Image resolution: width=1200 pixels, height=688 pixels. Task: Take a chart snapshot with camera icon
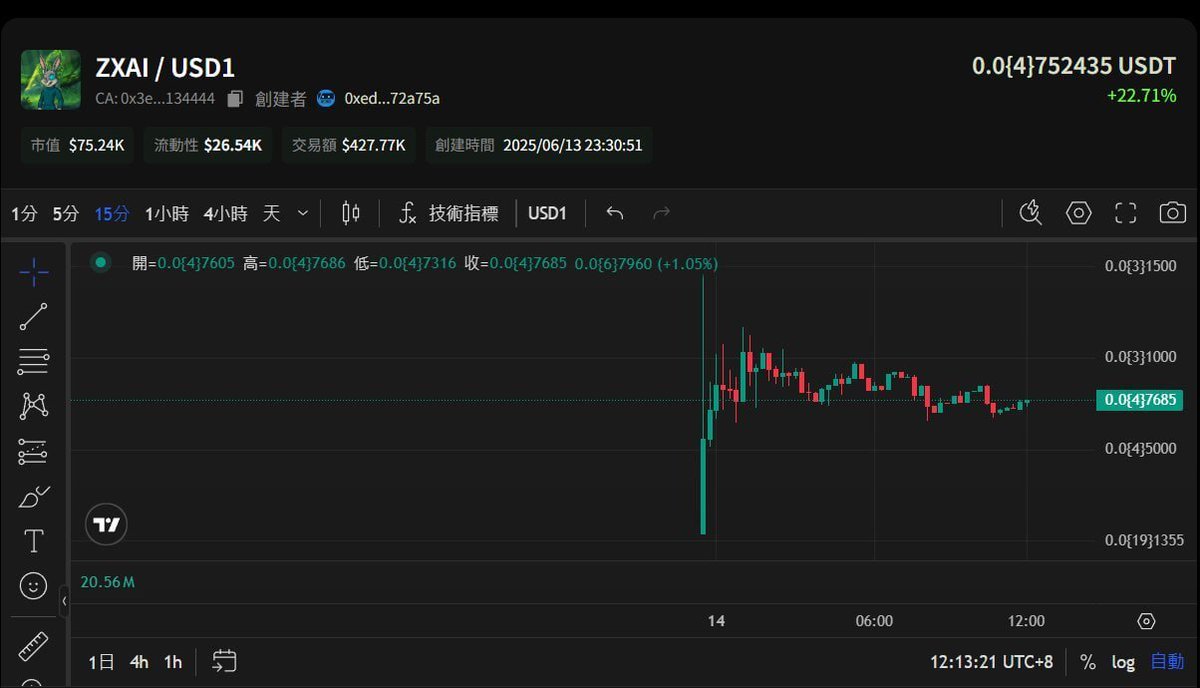coord(1173,213)
